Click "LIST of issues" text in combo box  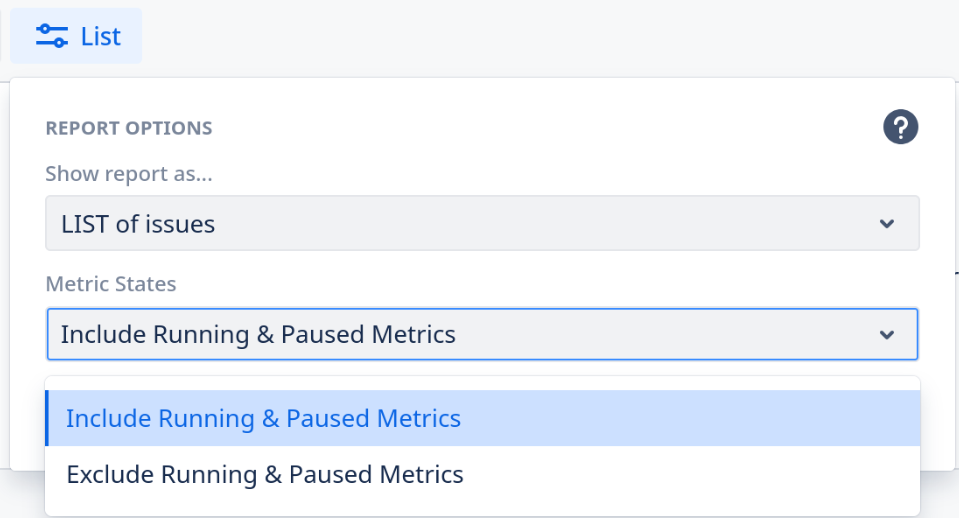tap(138, 224)
